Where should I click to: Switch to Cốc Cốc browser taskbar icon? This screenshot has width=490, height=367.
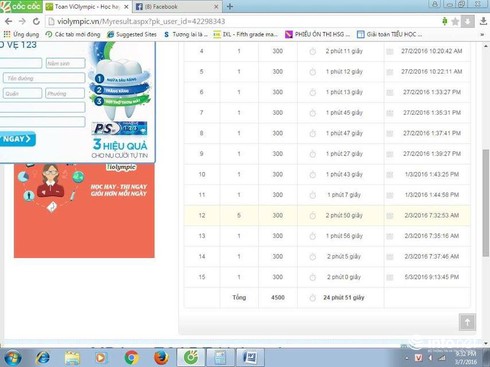191,357
